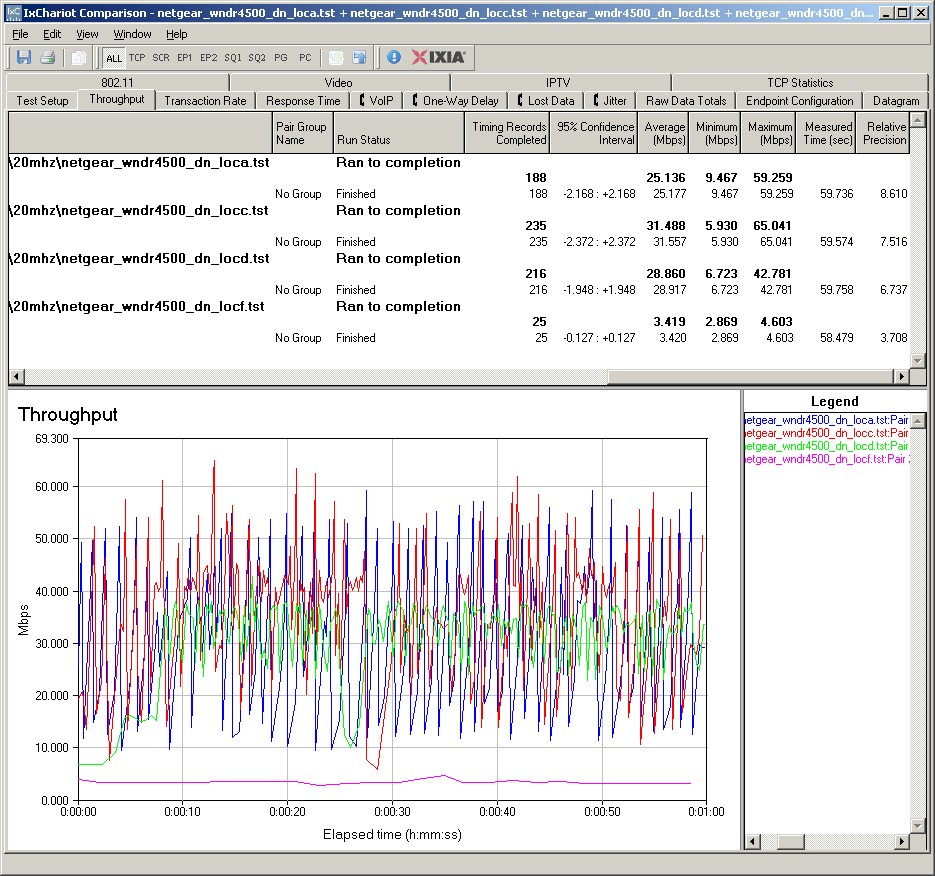Viewport: 935px width, 876px height.
Task: Click the blue export toolbar icon
Action: click(x=360, y=57)
